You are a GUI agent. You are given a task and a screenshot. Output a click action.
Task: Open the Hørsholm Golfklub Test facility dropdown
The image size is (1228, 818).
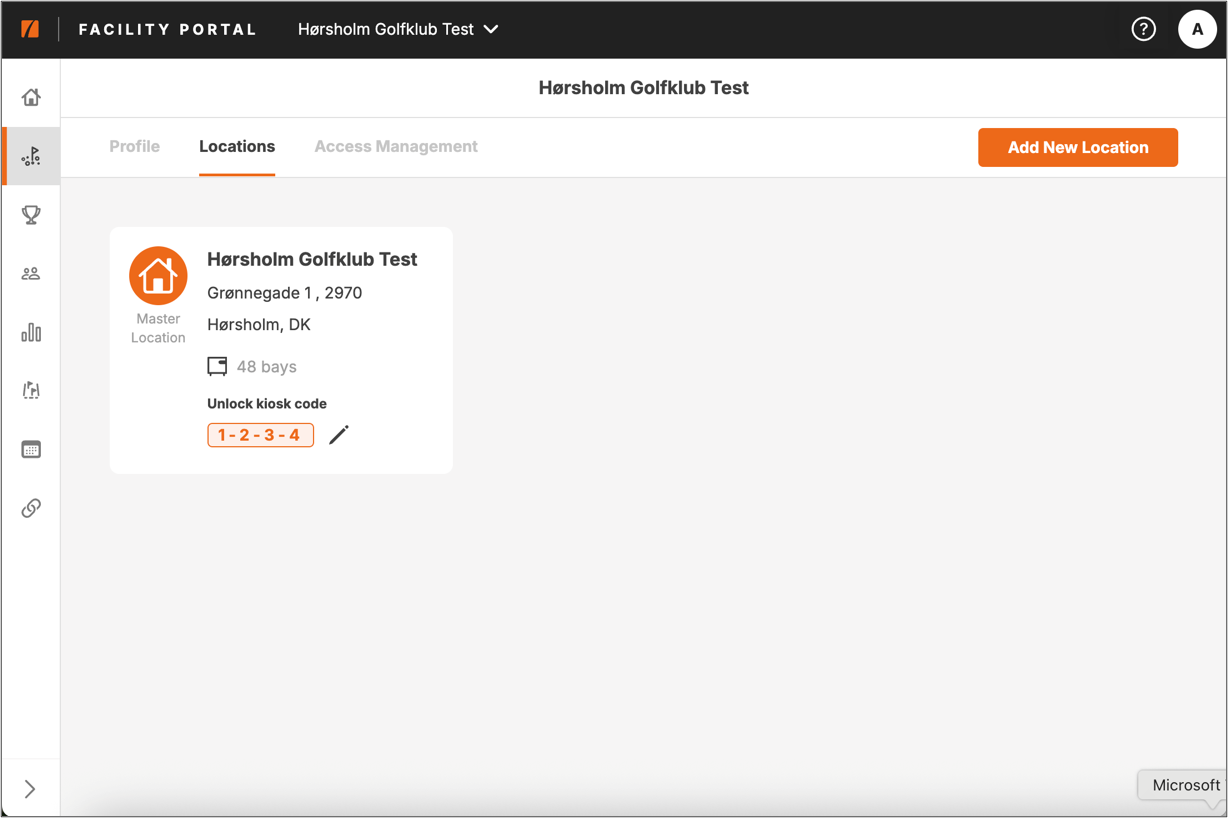pos(398,29)
